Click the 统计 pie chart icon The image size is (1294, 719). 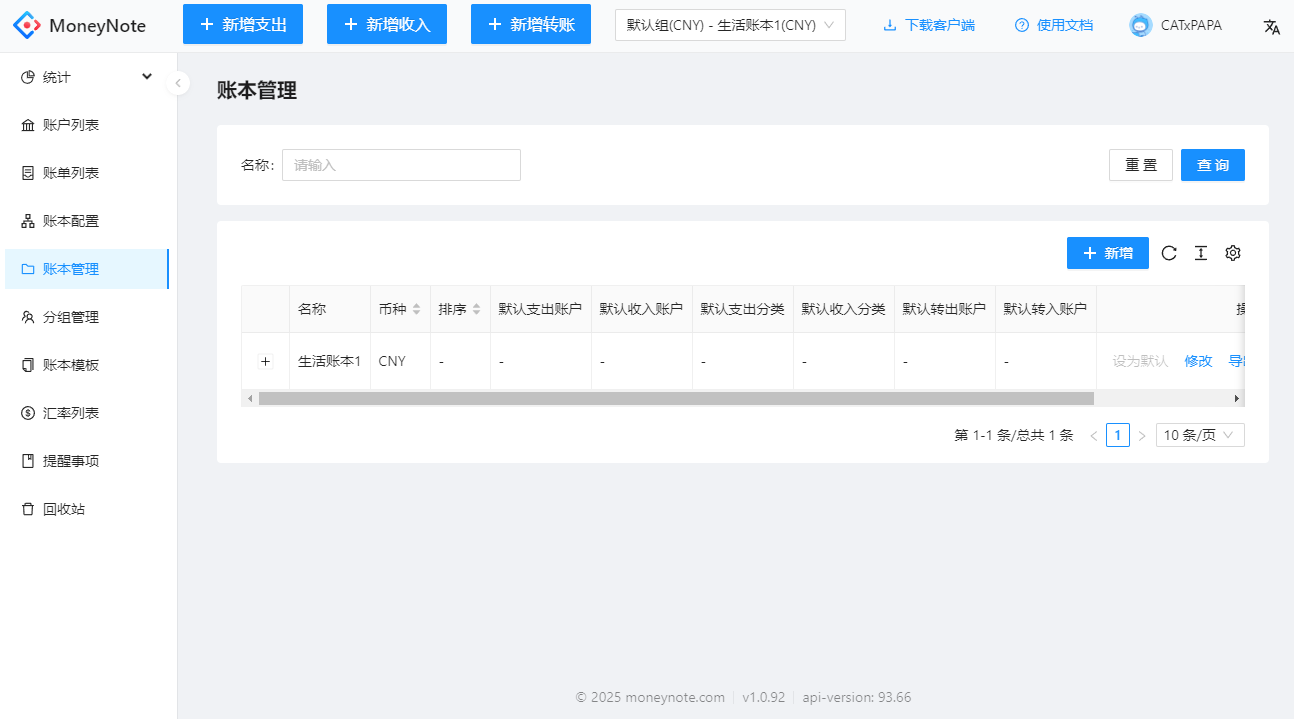coord(28,77)
